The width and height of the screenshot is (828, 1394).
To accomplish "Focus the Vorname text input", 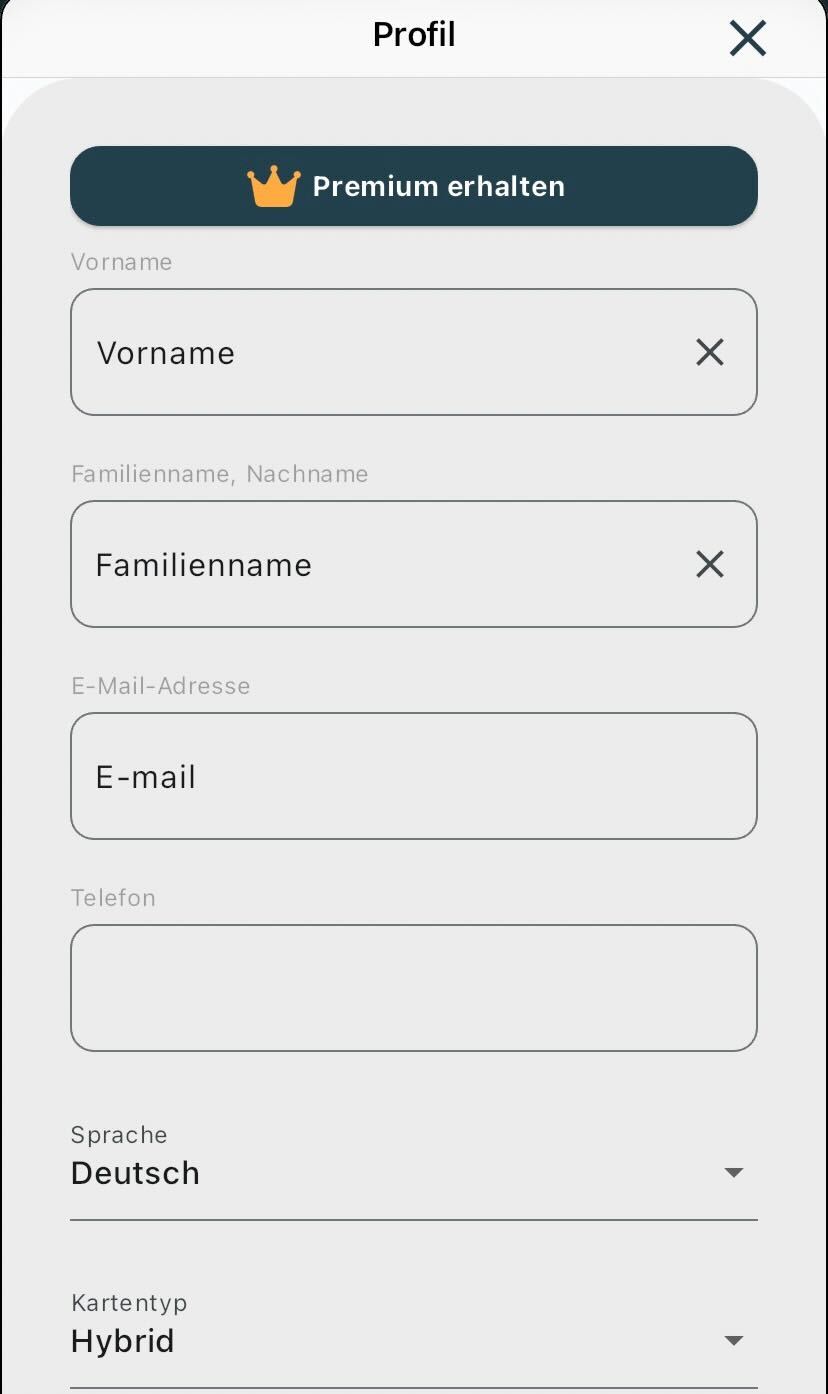I will pos(380,352).
